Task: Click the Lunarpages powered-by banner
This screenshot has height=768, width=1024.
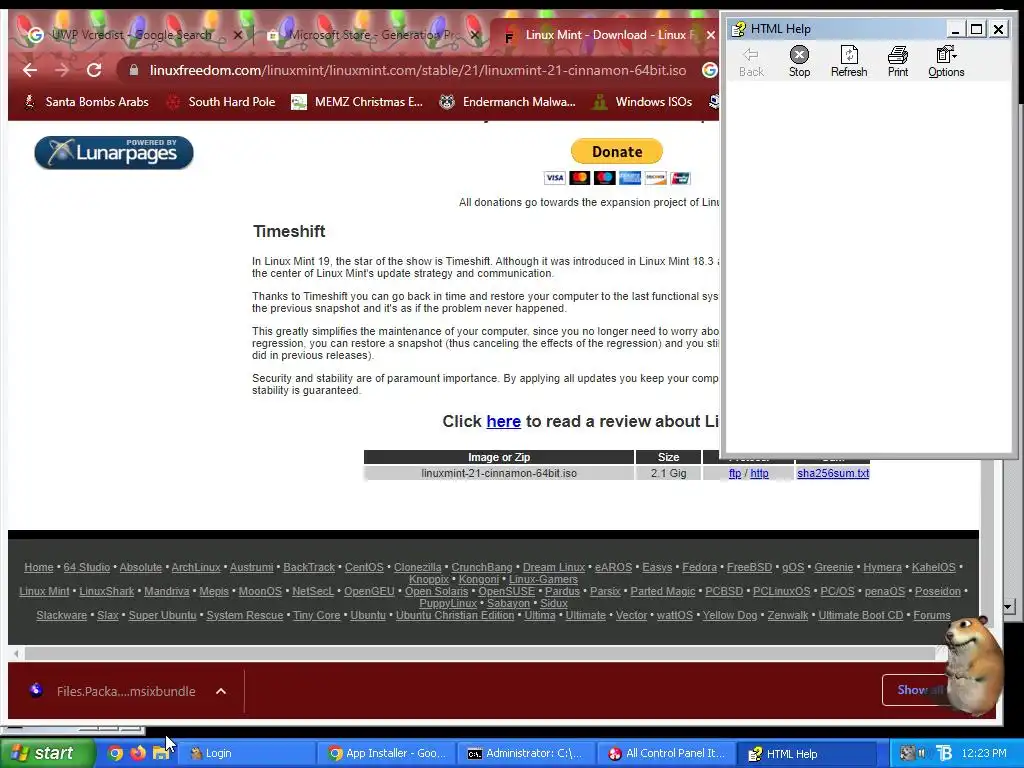Action: click(114, 152)
